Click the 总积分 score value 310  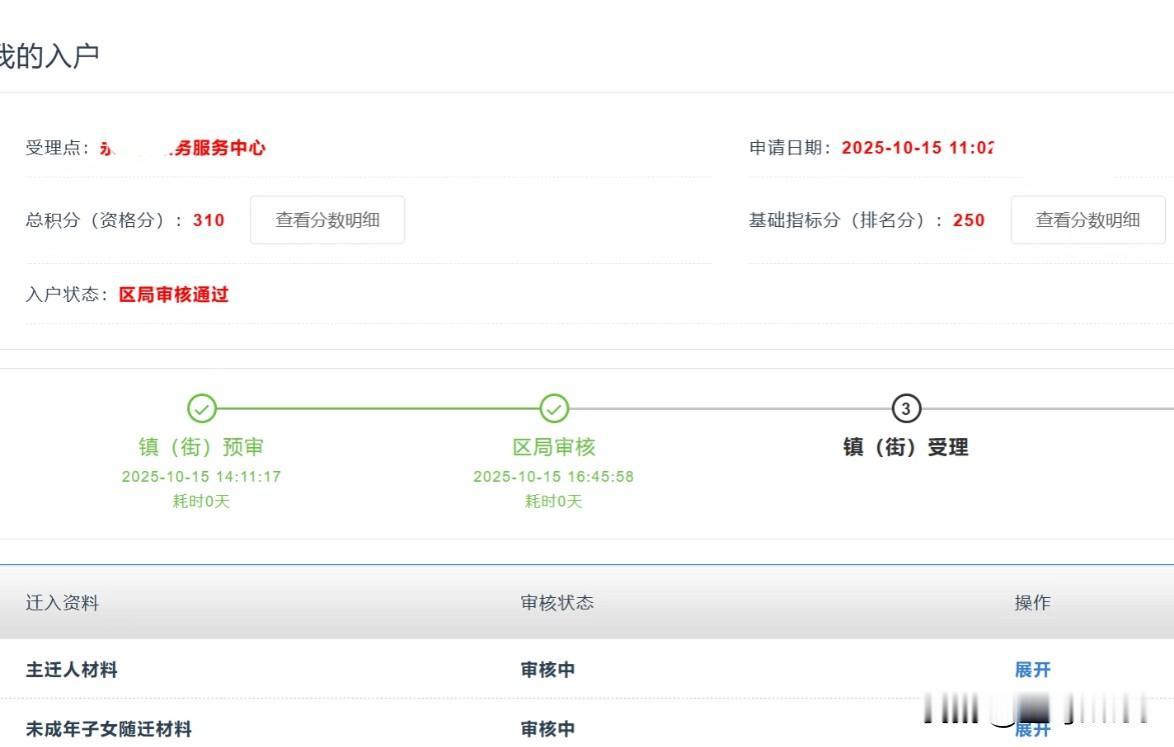click(208, 220)
